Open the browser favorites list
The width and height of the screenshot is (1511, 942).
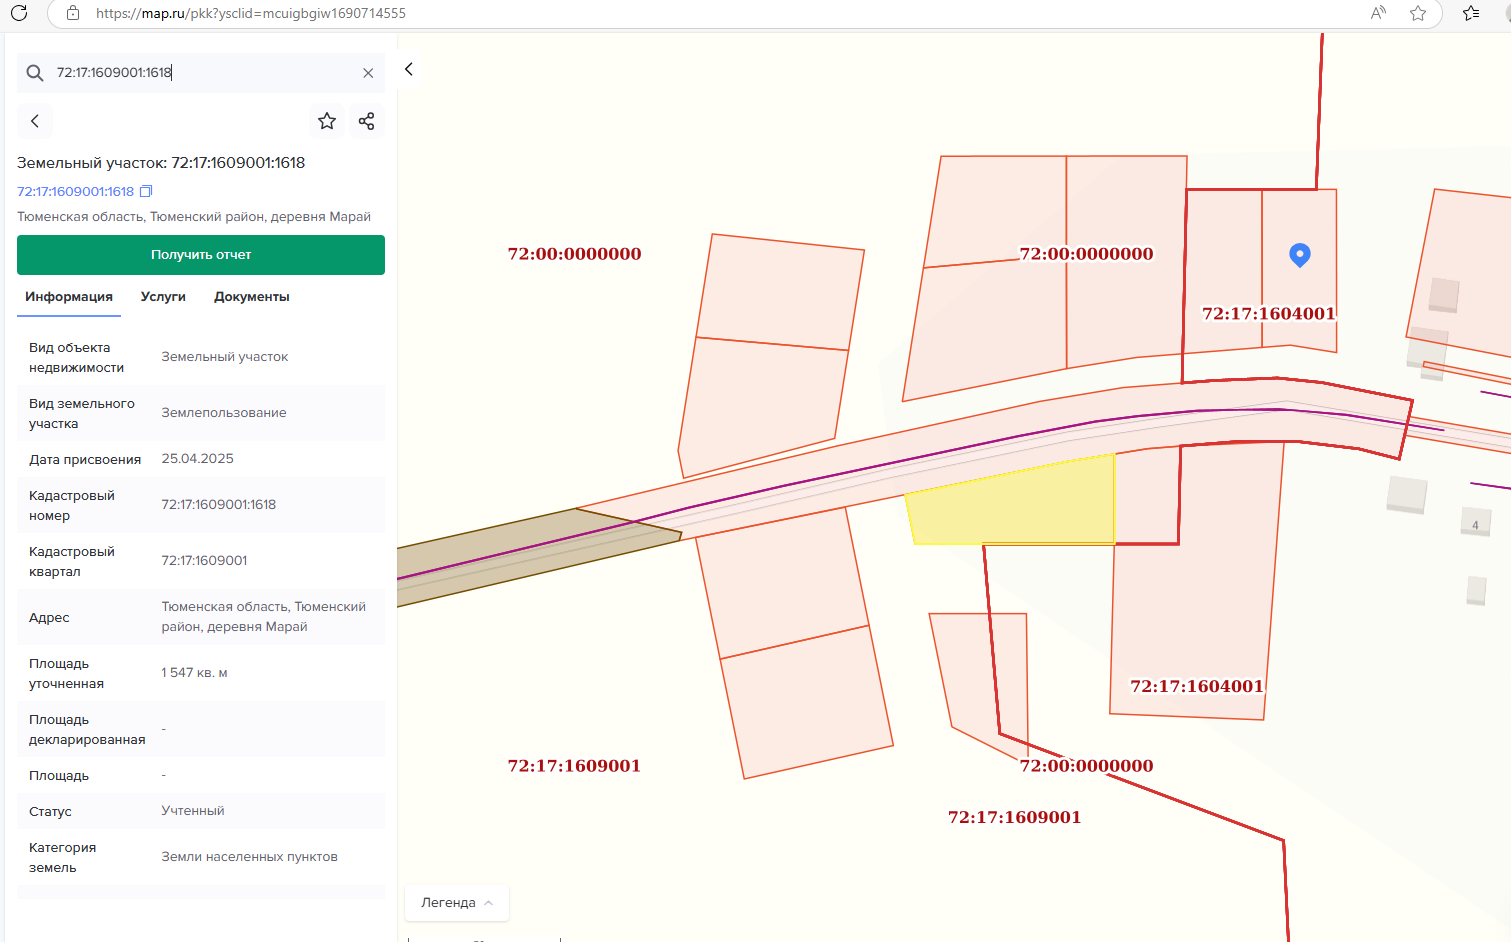(1471, 13)
